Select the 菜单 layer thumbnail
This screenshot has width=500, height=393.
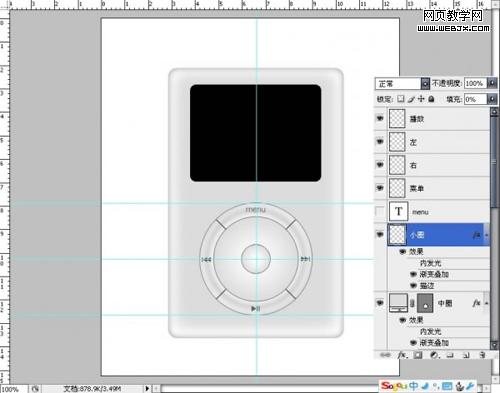(x=397, y=188)
